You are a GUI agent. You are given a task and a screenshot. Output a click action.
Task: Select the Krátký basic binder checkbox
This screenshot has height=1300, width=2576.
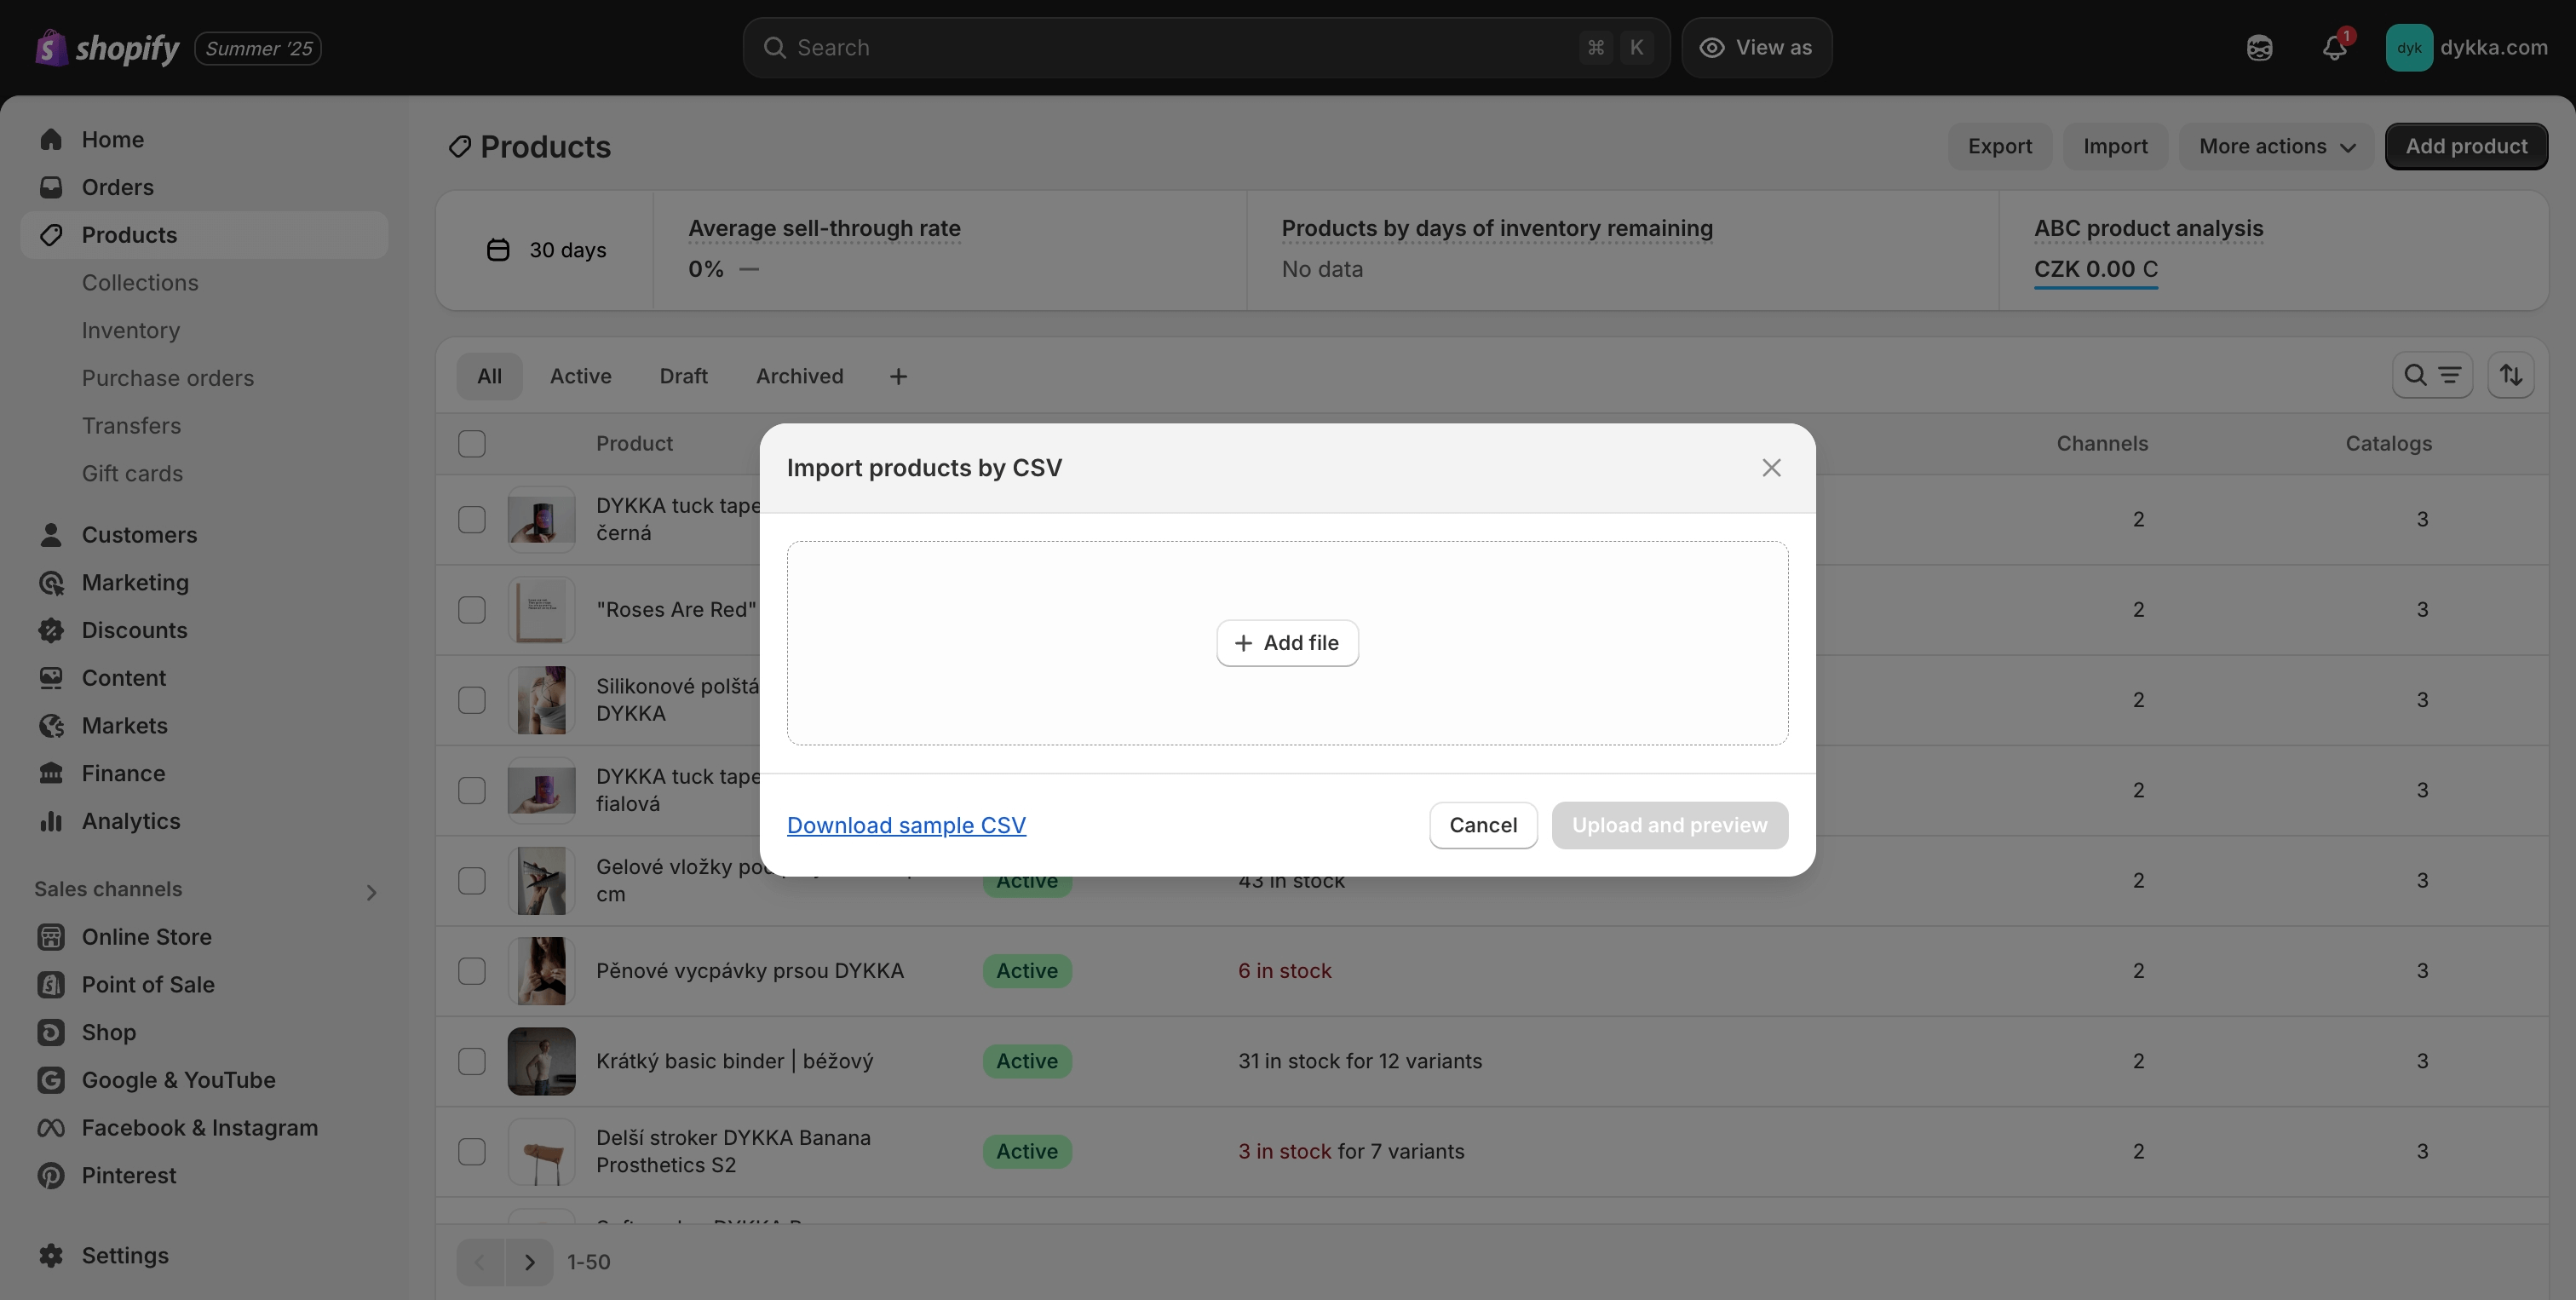click(x=472, y=1061)
